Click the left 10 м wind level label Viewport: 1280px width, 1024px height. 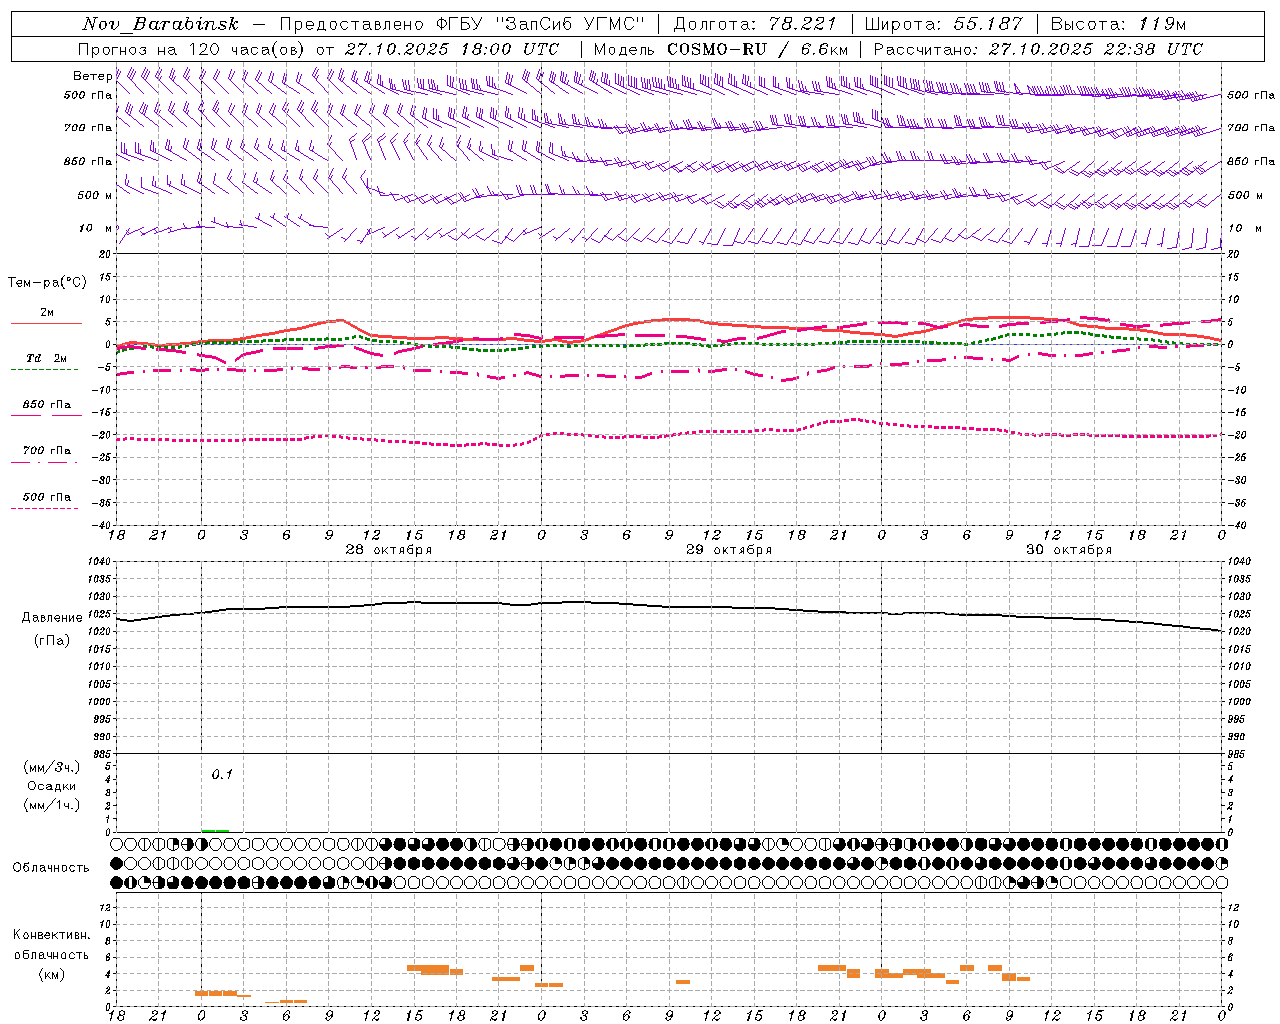95,228
